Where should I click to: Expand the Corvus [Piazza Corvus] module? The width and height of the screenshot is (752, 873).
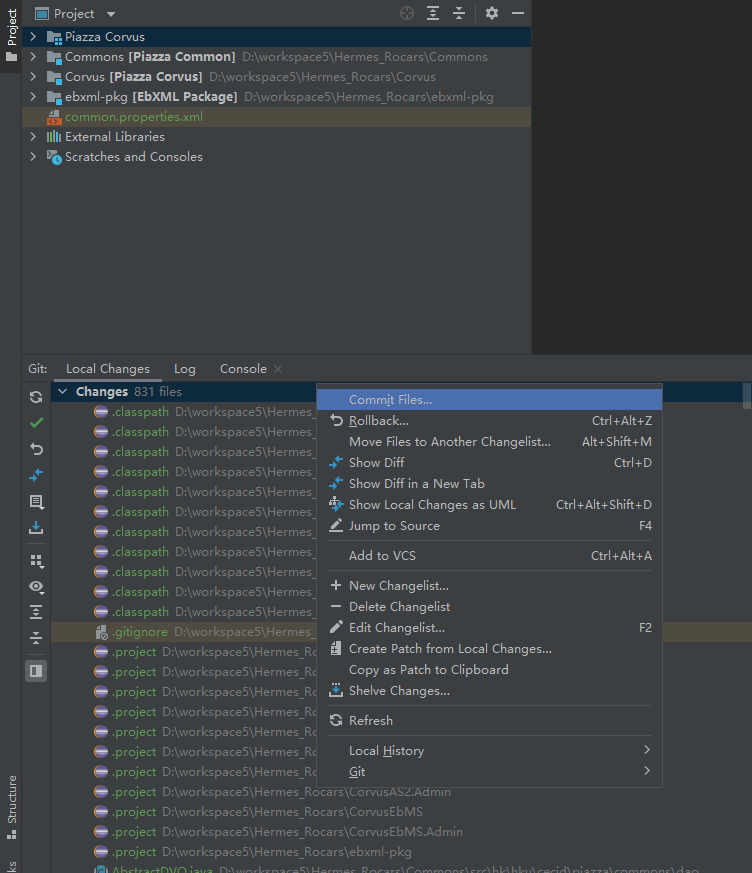pyautogui.click(x=33, y=77)
